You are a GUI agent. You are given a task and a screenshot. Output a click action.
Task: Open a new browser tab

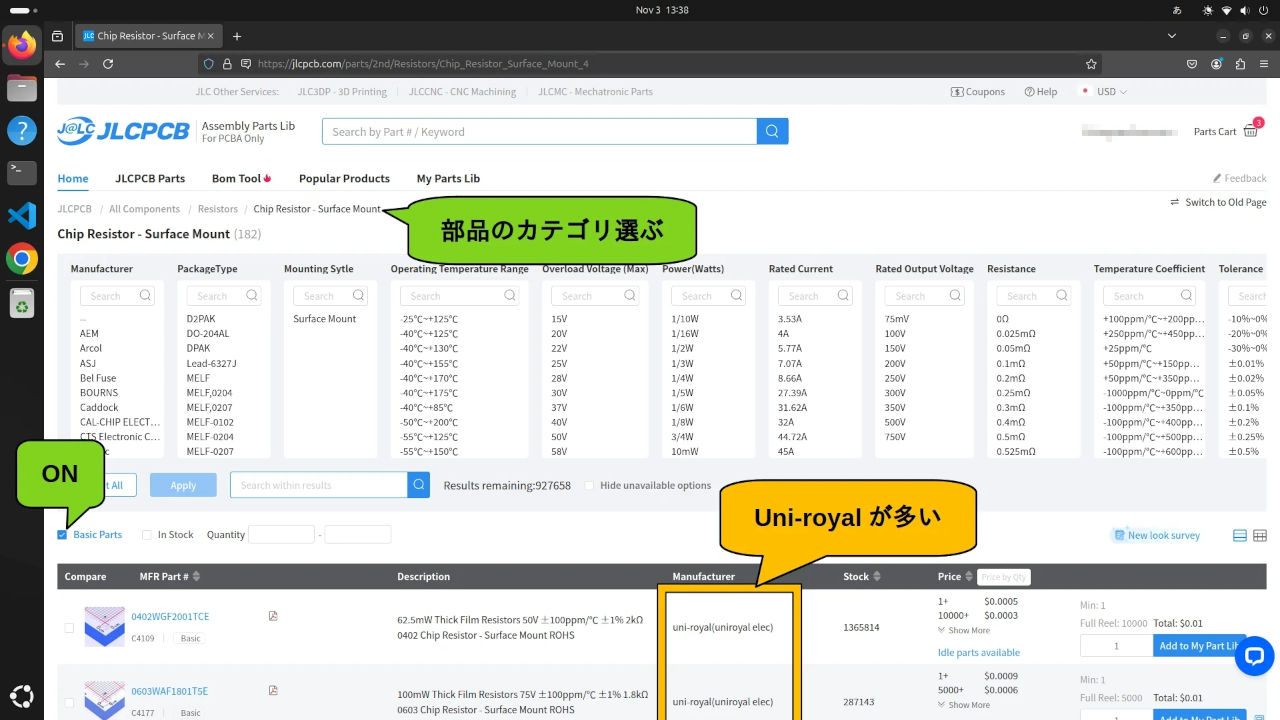click(237, 36)
